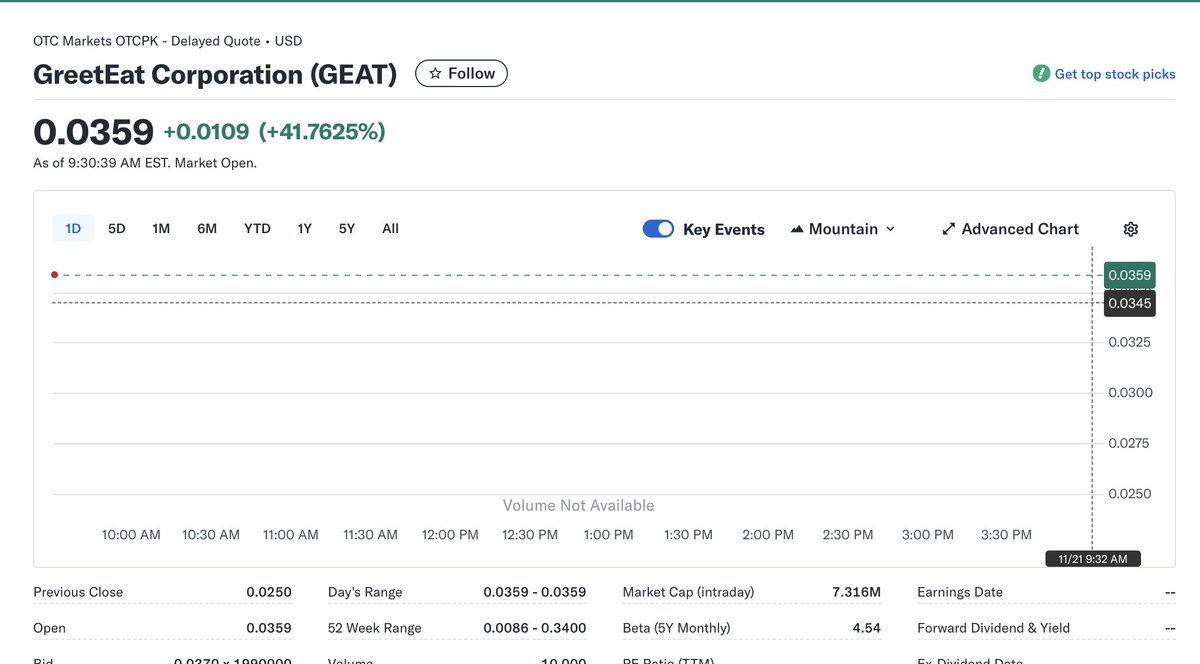Viewport: 1200px width, 664px height.
Task: Click the 3:30 PM time axis label
Action: (x=1007, y=535)
